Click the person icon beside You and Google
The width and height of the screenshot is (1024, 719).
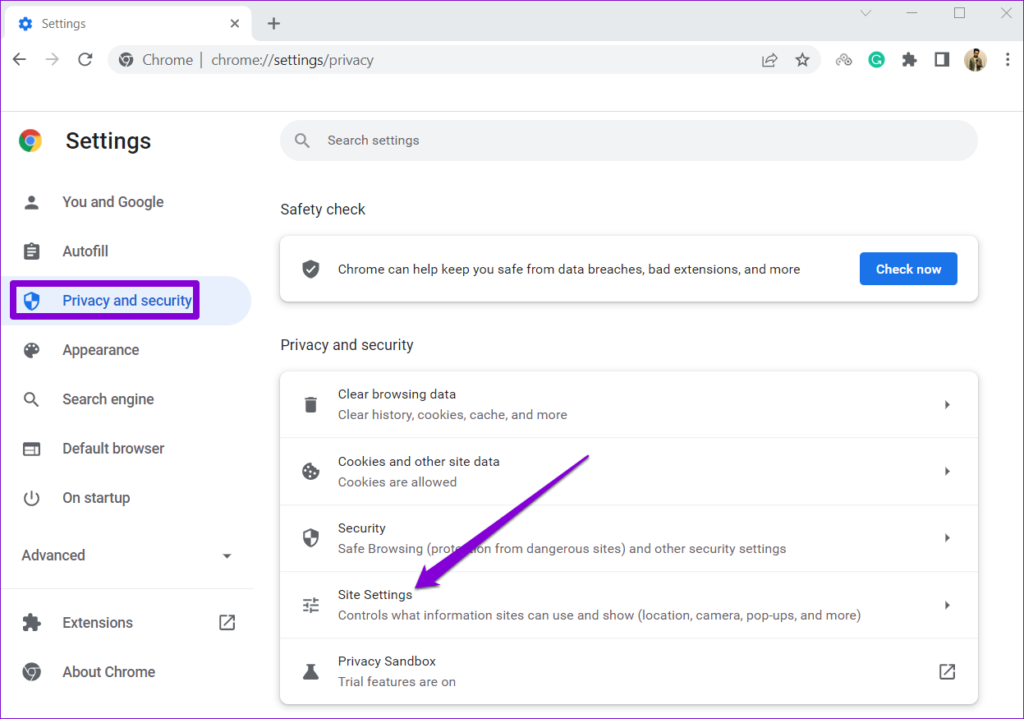click(31, 202)
